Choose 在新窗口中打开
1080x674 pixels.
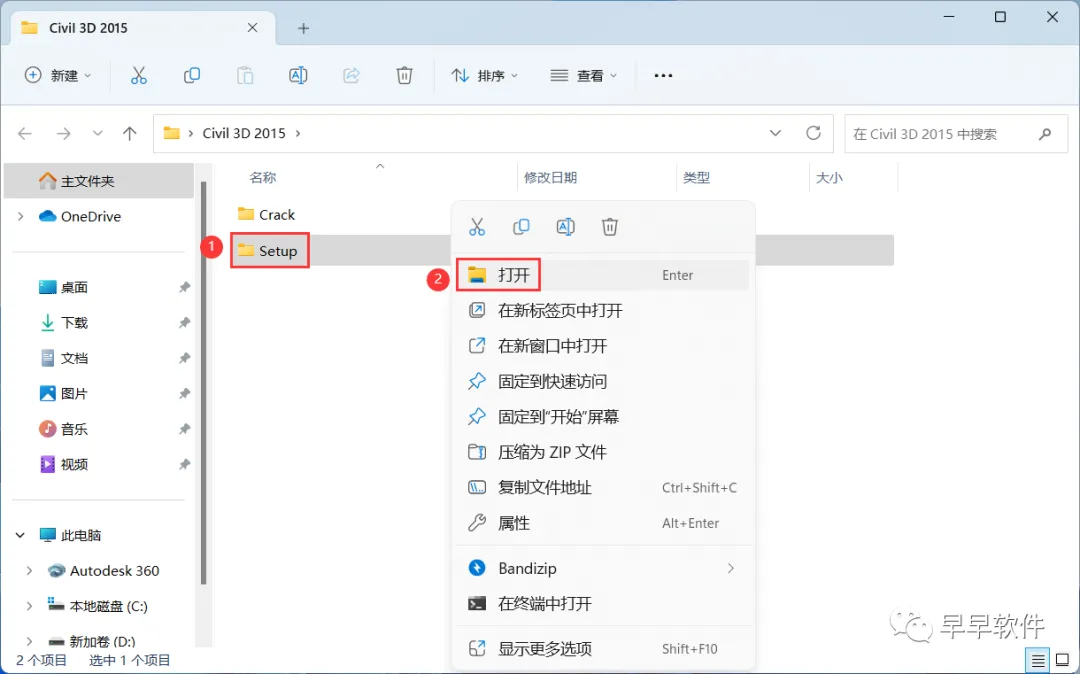[x=603, y=346]
